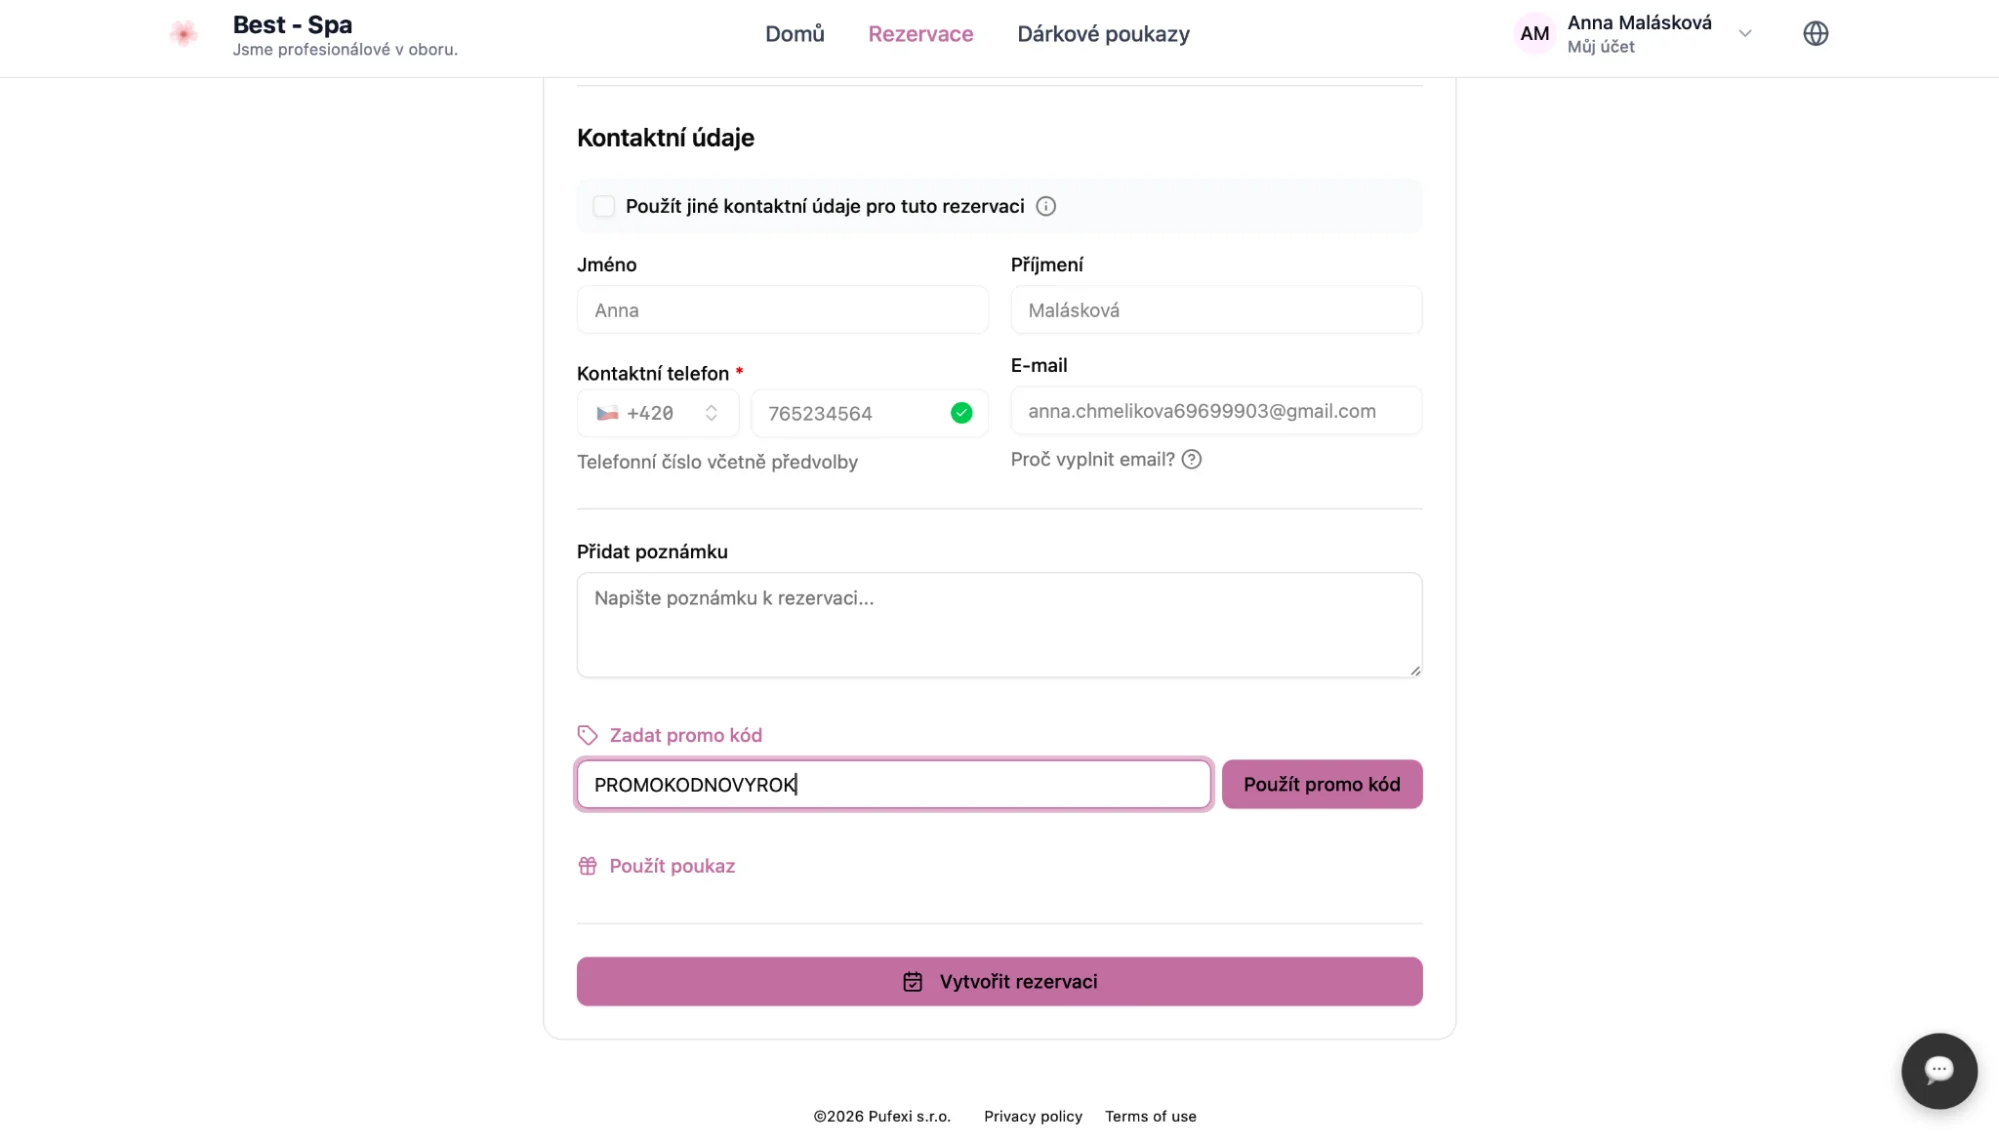The width and height of the screenshot is (1999, 1132).
Task: Open the Privacy policy link
Action: click(x=1033, y=1116)
